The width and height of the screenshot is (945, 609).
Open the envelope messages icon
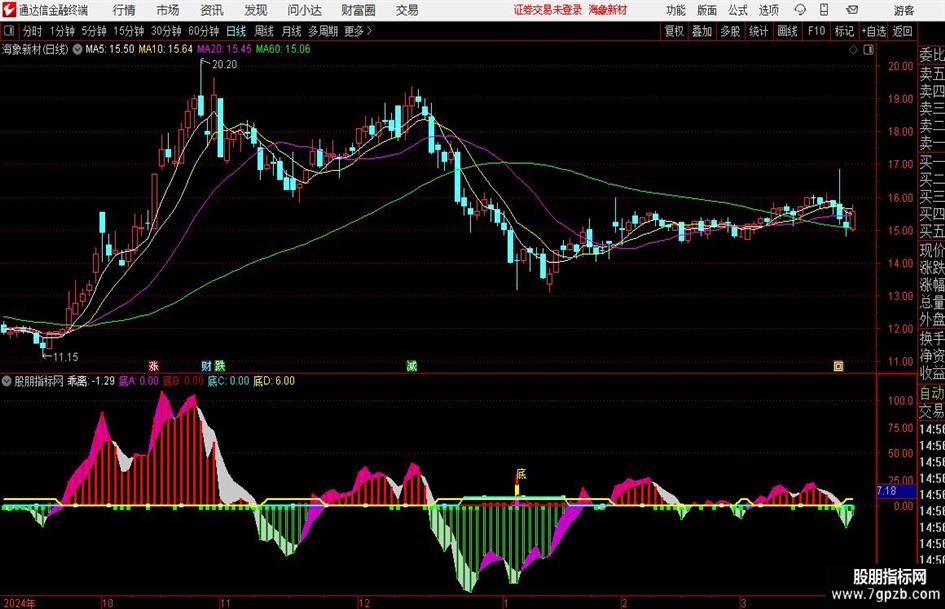click(852, 10)
